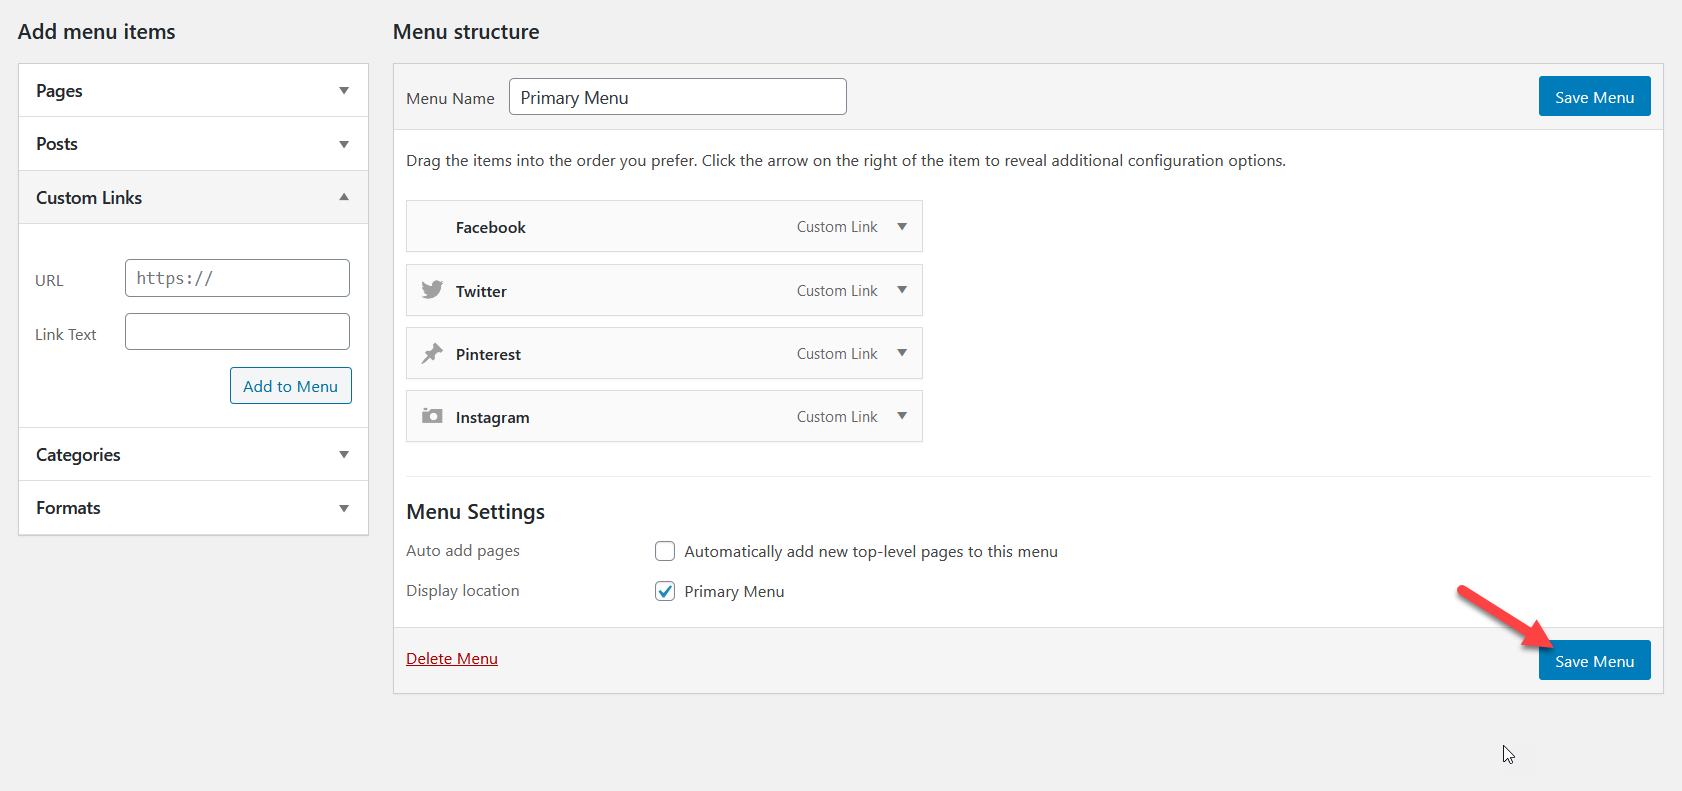Click the URL input field

[237, 278]
